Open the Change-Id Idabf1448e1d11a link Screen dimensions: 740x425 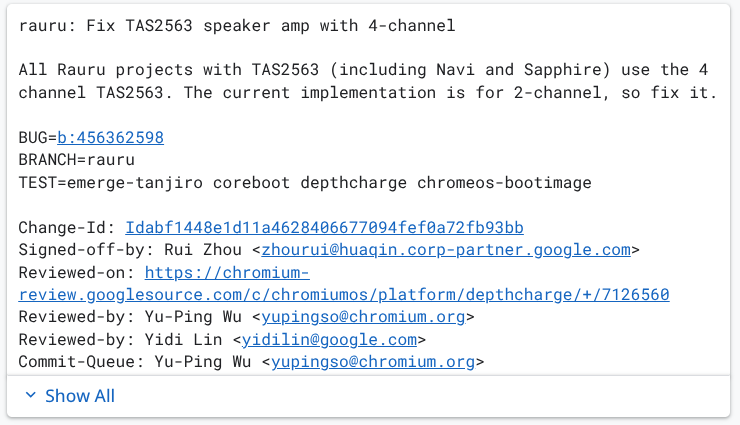pyautogui.click(x=324, y=228)
